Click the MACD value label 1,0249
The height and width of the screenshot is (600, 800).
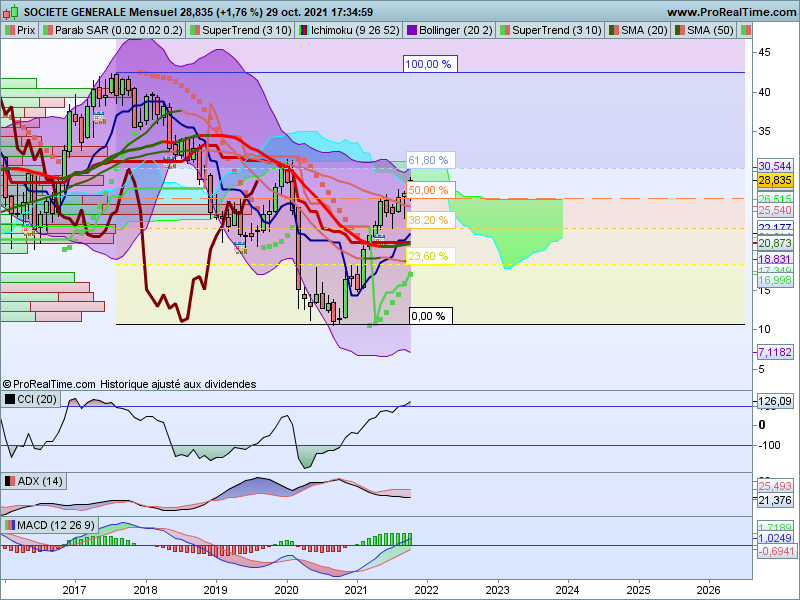point(774,538)
